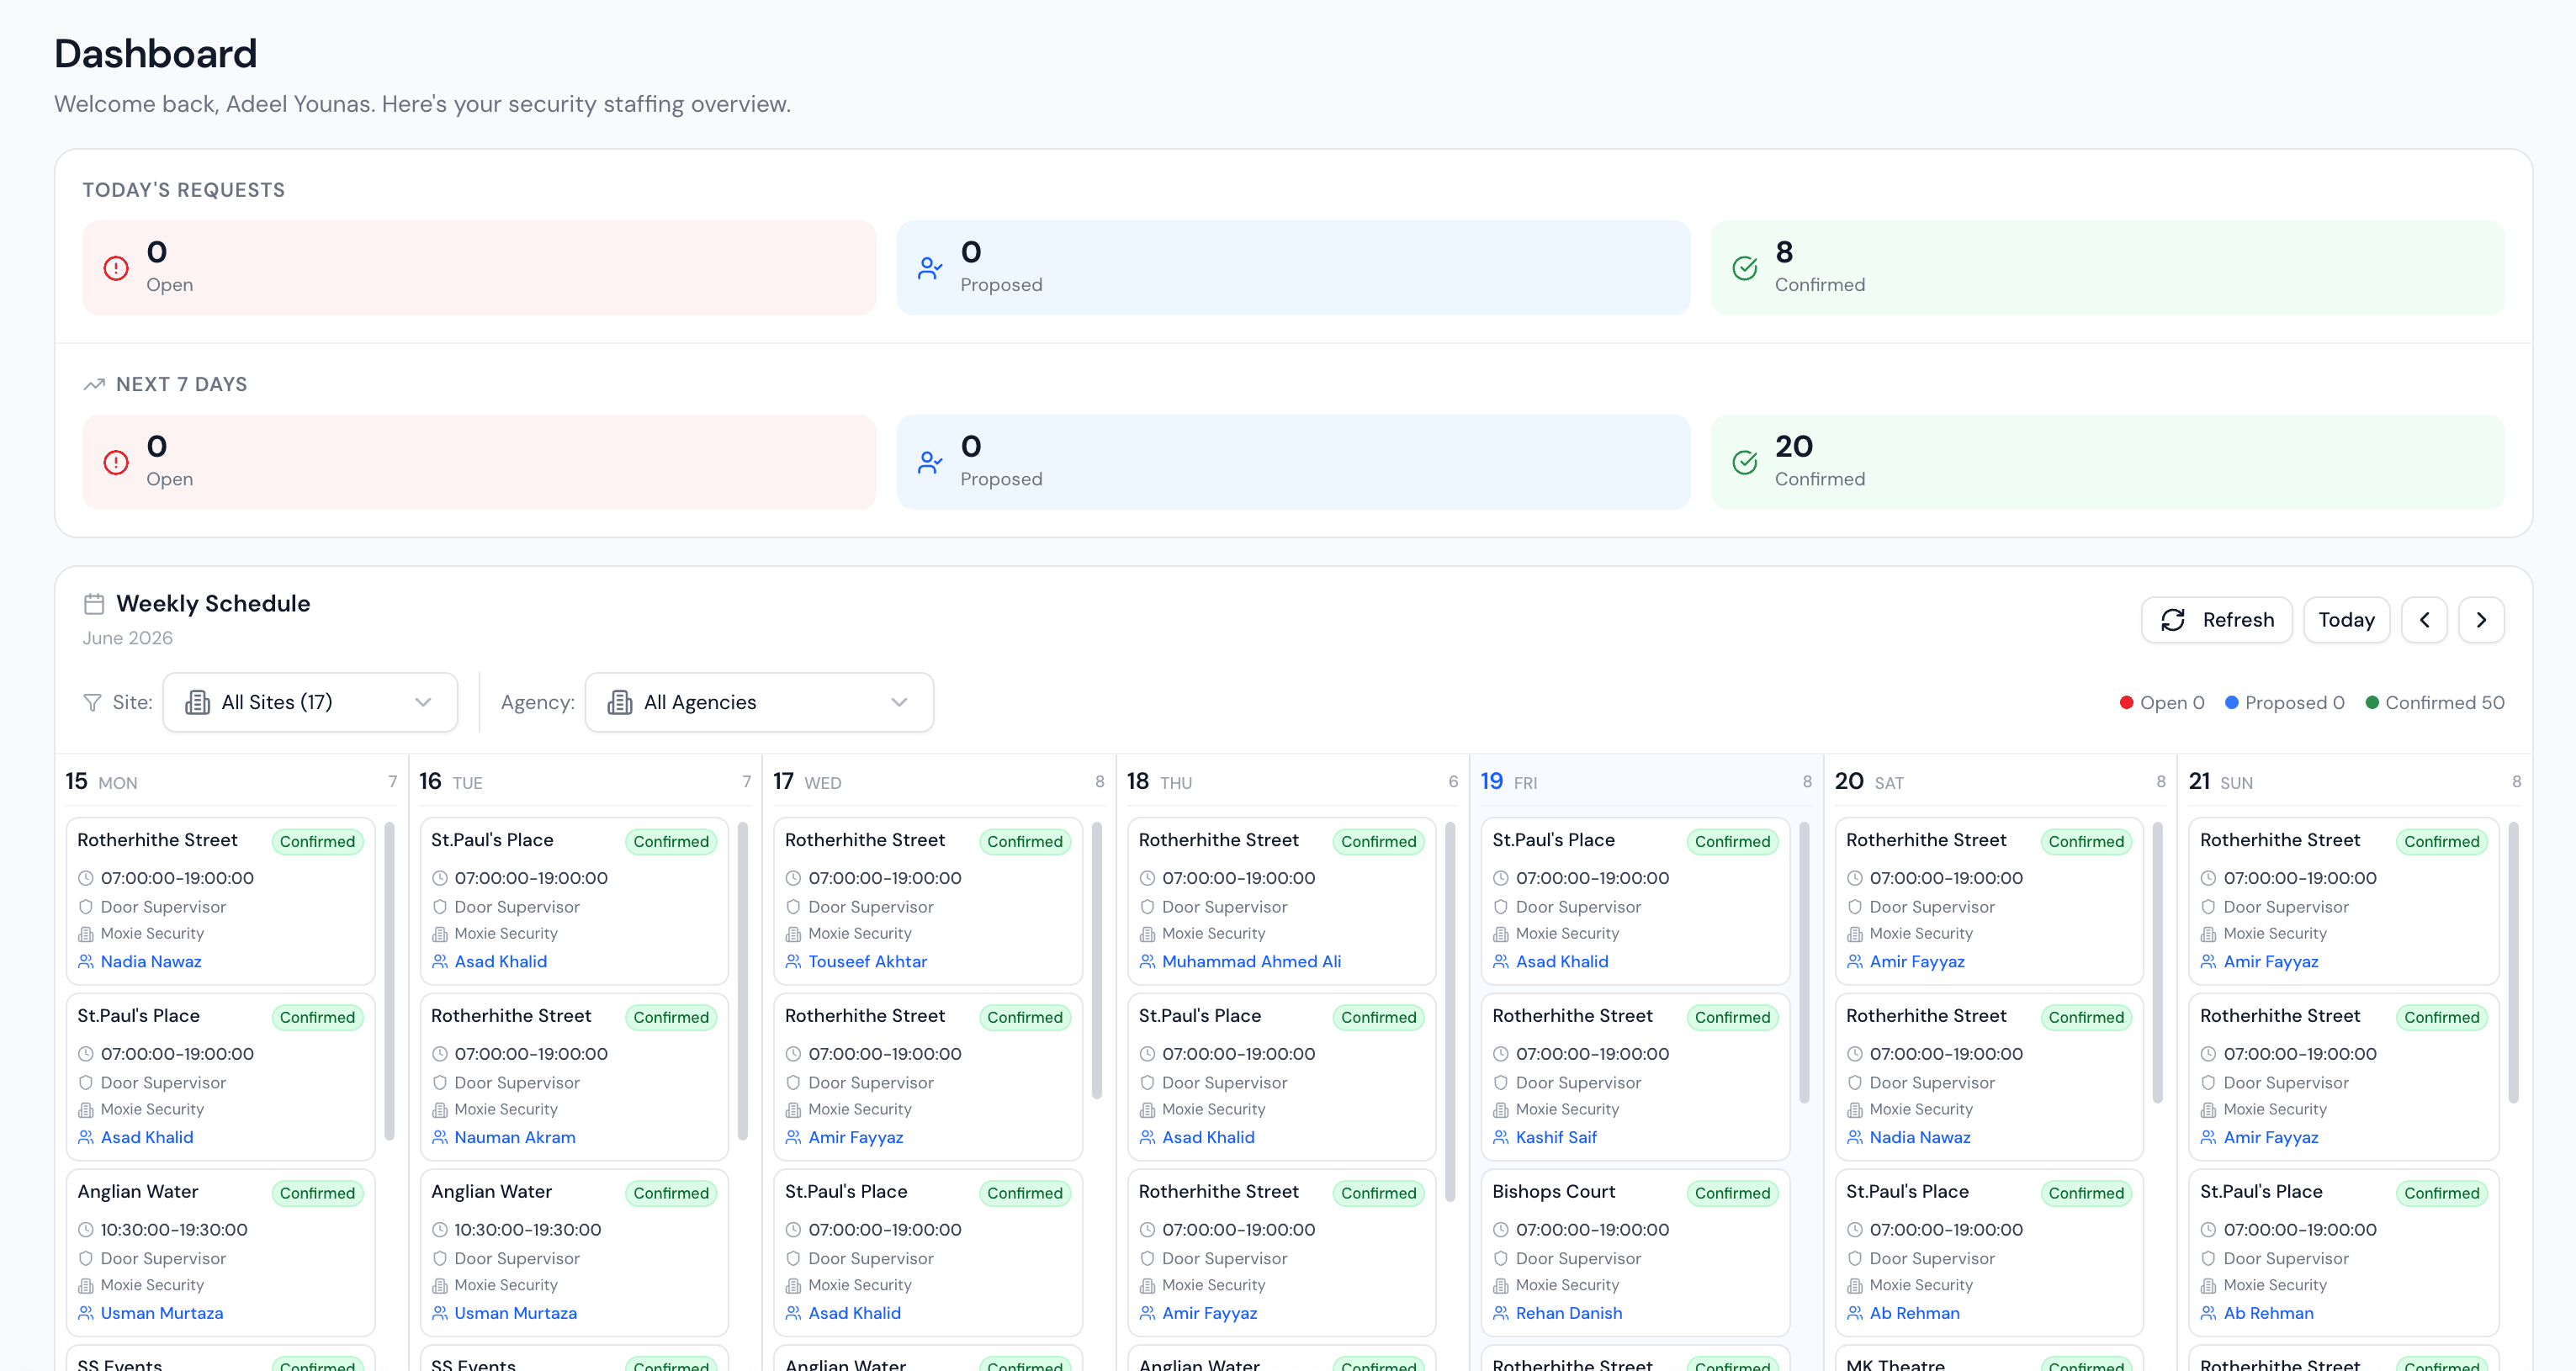Click the green Confirmed legend dot
Viewport: 2576px width, 1371px height.
2371,703
